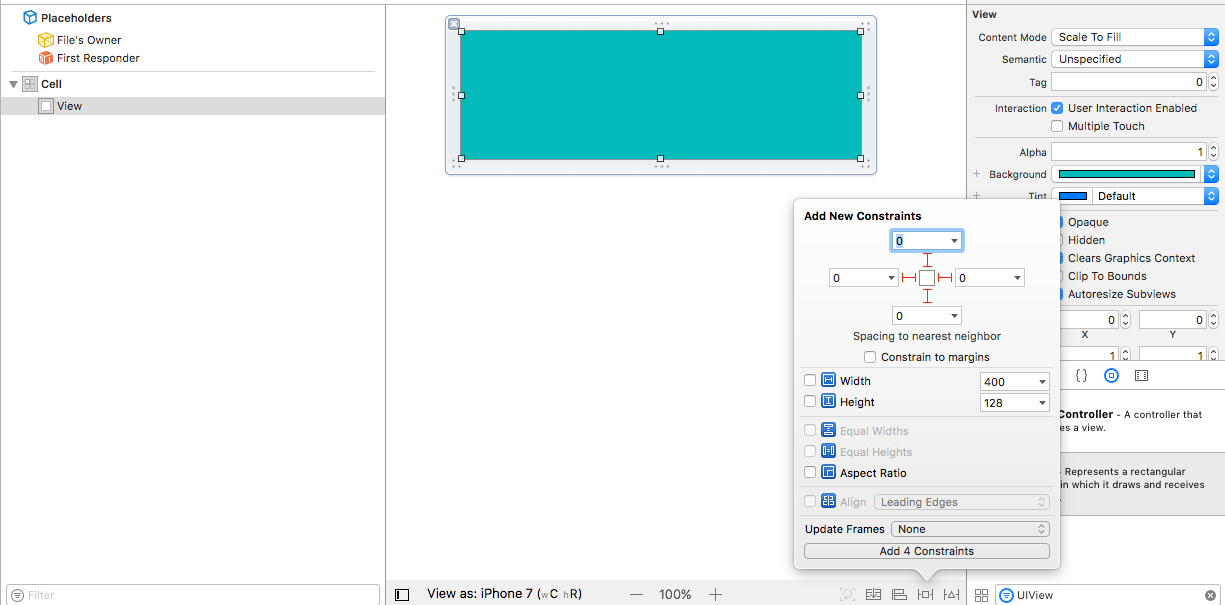Click the 100% zoom level label
Screen dimensions: 1225x605
tap(675, 594)
